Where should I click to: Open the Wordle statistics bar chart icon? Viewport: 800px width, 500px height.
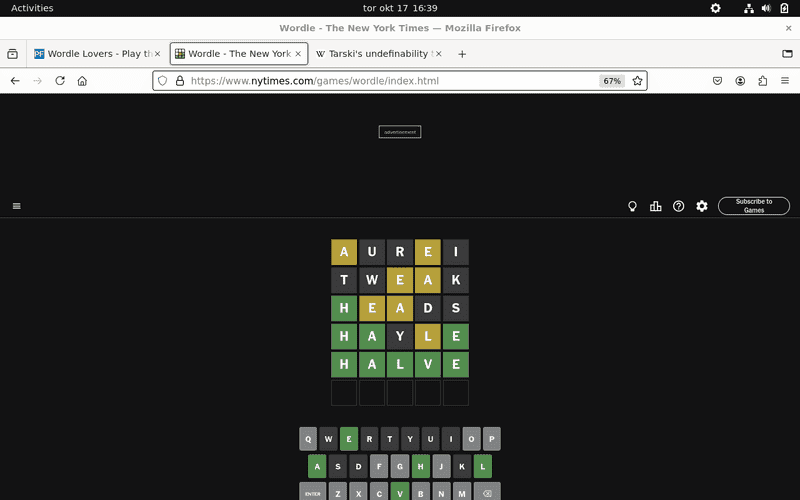656,206
